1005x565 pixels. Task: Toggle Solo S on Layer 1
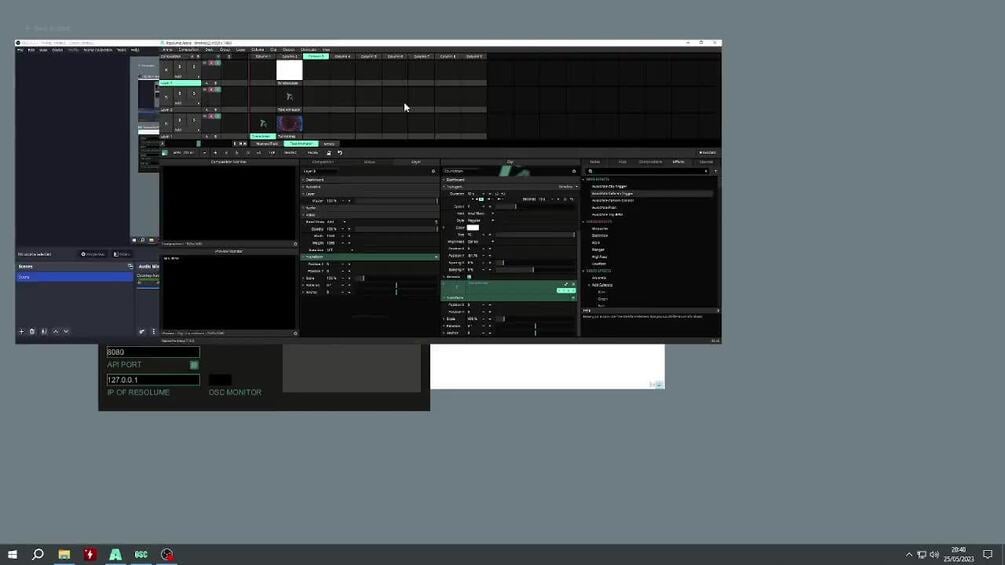pyautogui.click(x=194, y=122)
